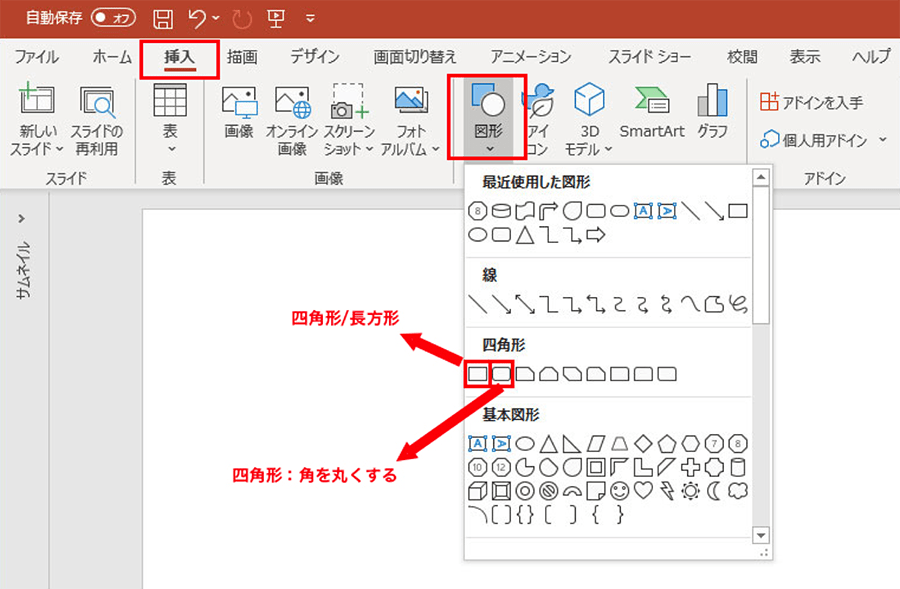Pick the Scribble shape in the 線 section
900x589 pixels.
click(x=738, y=304)
